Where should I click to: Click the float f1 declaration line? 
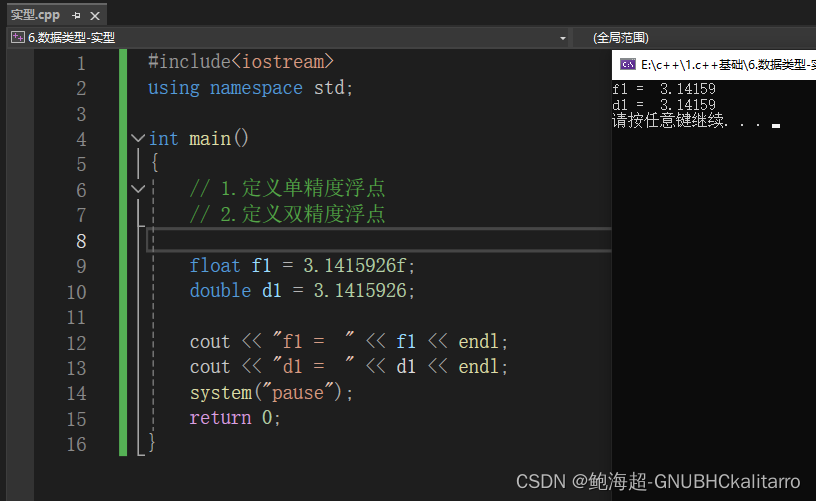tap(302, 266)
